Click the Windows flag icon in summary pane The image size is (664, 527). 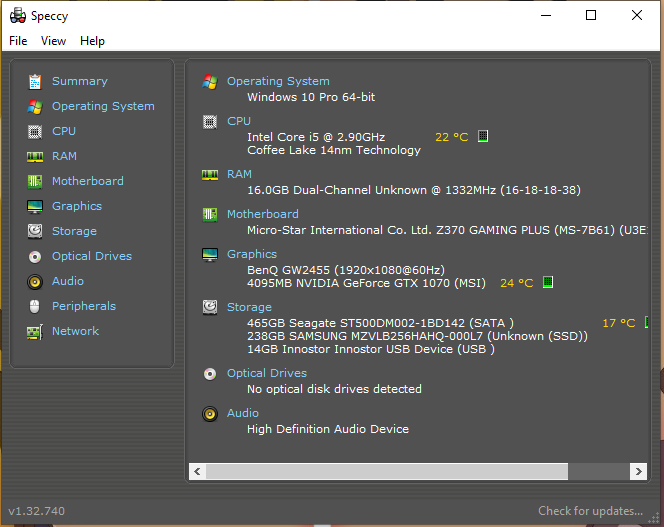pos(210,81)
